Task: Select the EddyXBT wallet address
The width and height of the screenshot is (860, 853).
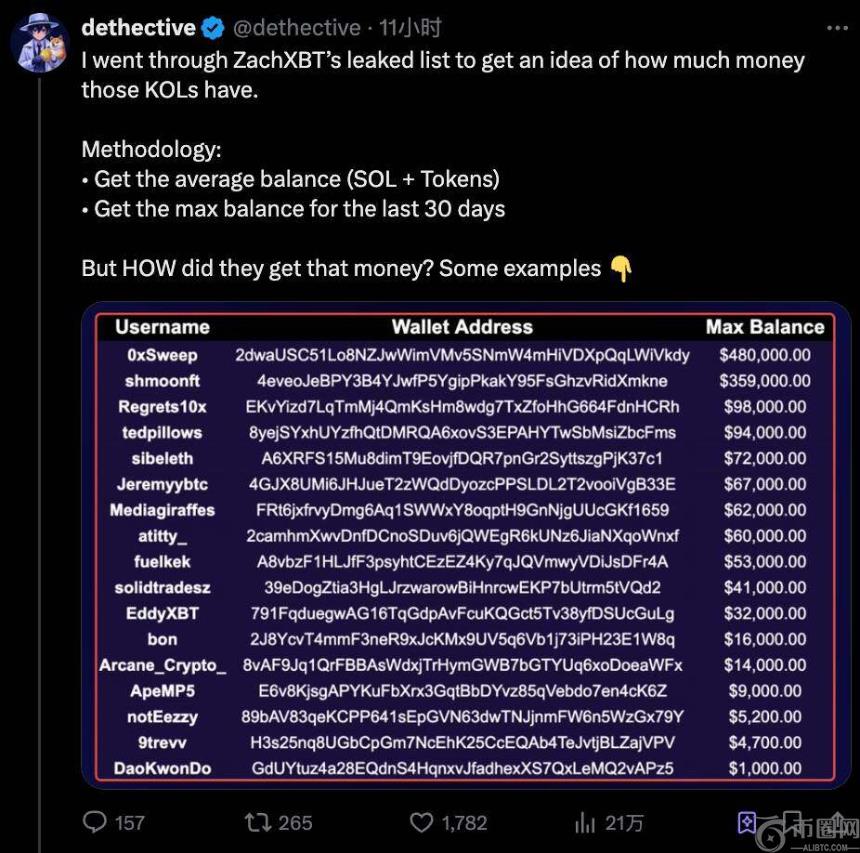Action: coord(462,613)
